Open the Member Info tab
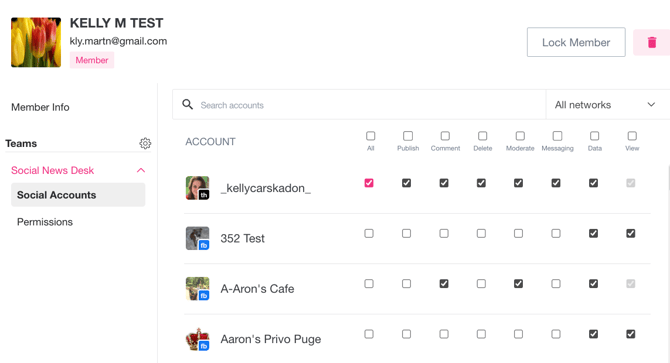The image size is (670, 363). (40, 107)
